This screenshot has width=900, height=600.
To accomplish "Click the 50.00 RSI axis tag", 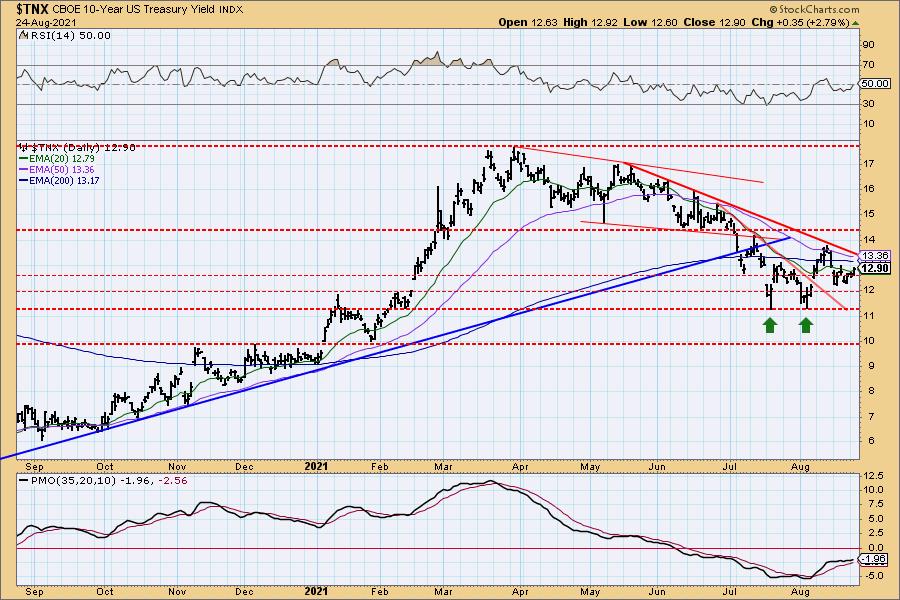I will coord(875,84).
